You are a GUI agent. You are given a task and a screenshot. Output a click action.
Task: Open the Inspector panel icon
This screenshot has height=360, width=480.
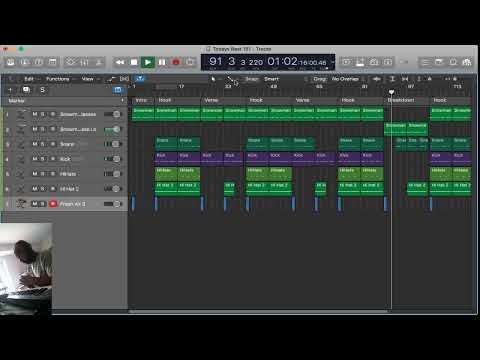pos(25,62)
